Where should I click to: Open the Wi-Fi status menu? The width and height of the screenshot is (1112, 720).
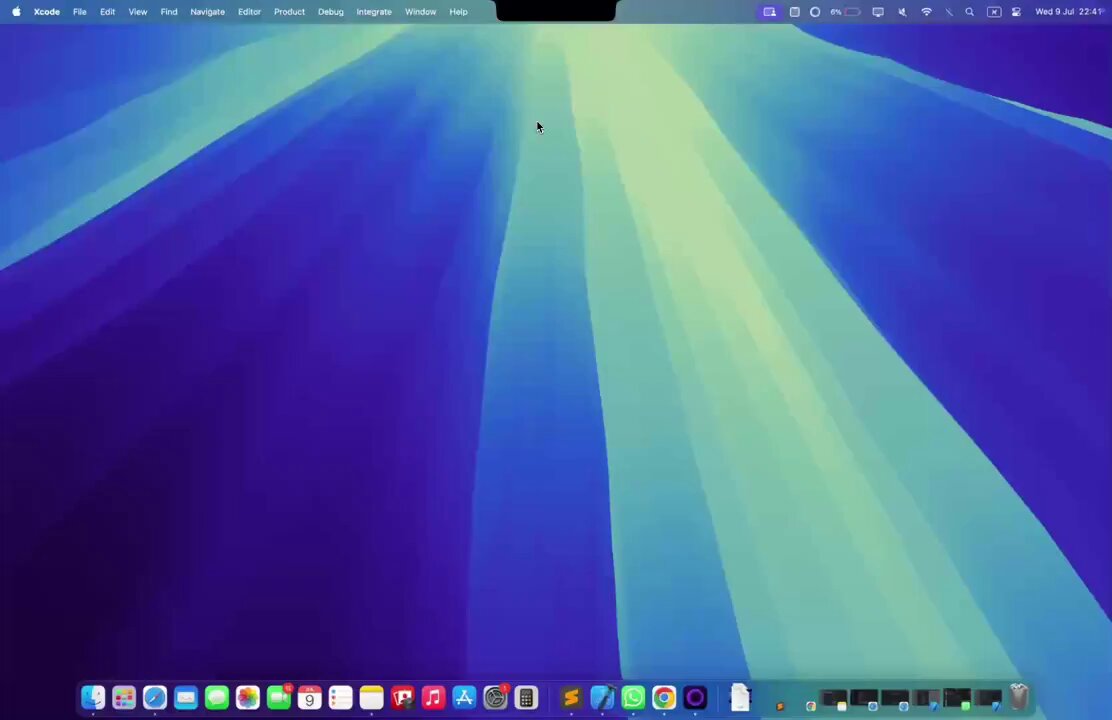926,11
